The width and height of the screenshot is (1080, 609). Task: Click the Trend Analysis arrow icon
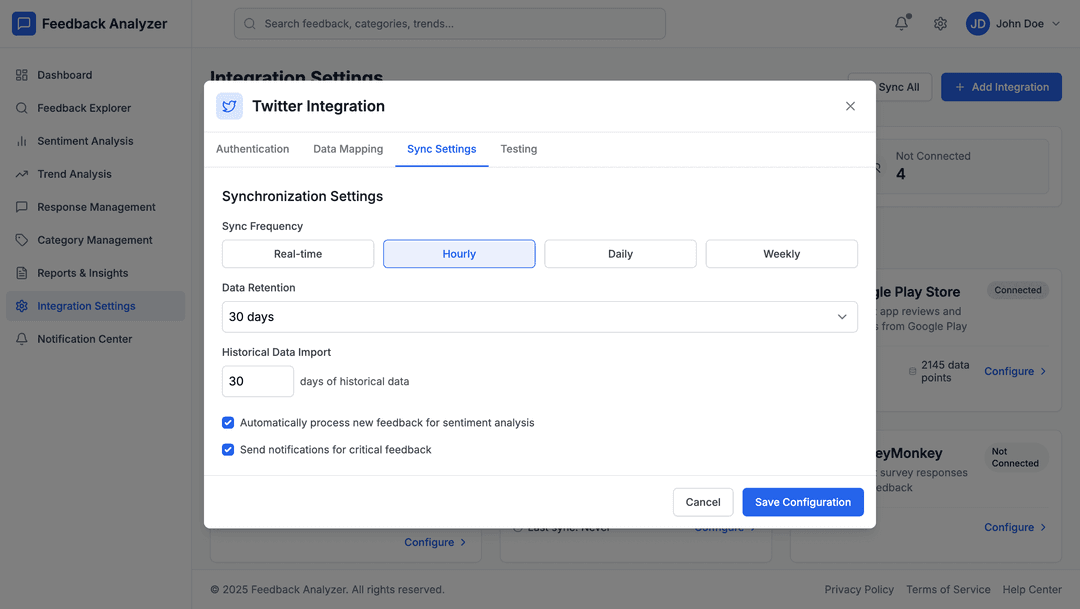(22, 174)
